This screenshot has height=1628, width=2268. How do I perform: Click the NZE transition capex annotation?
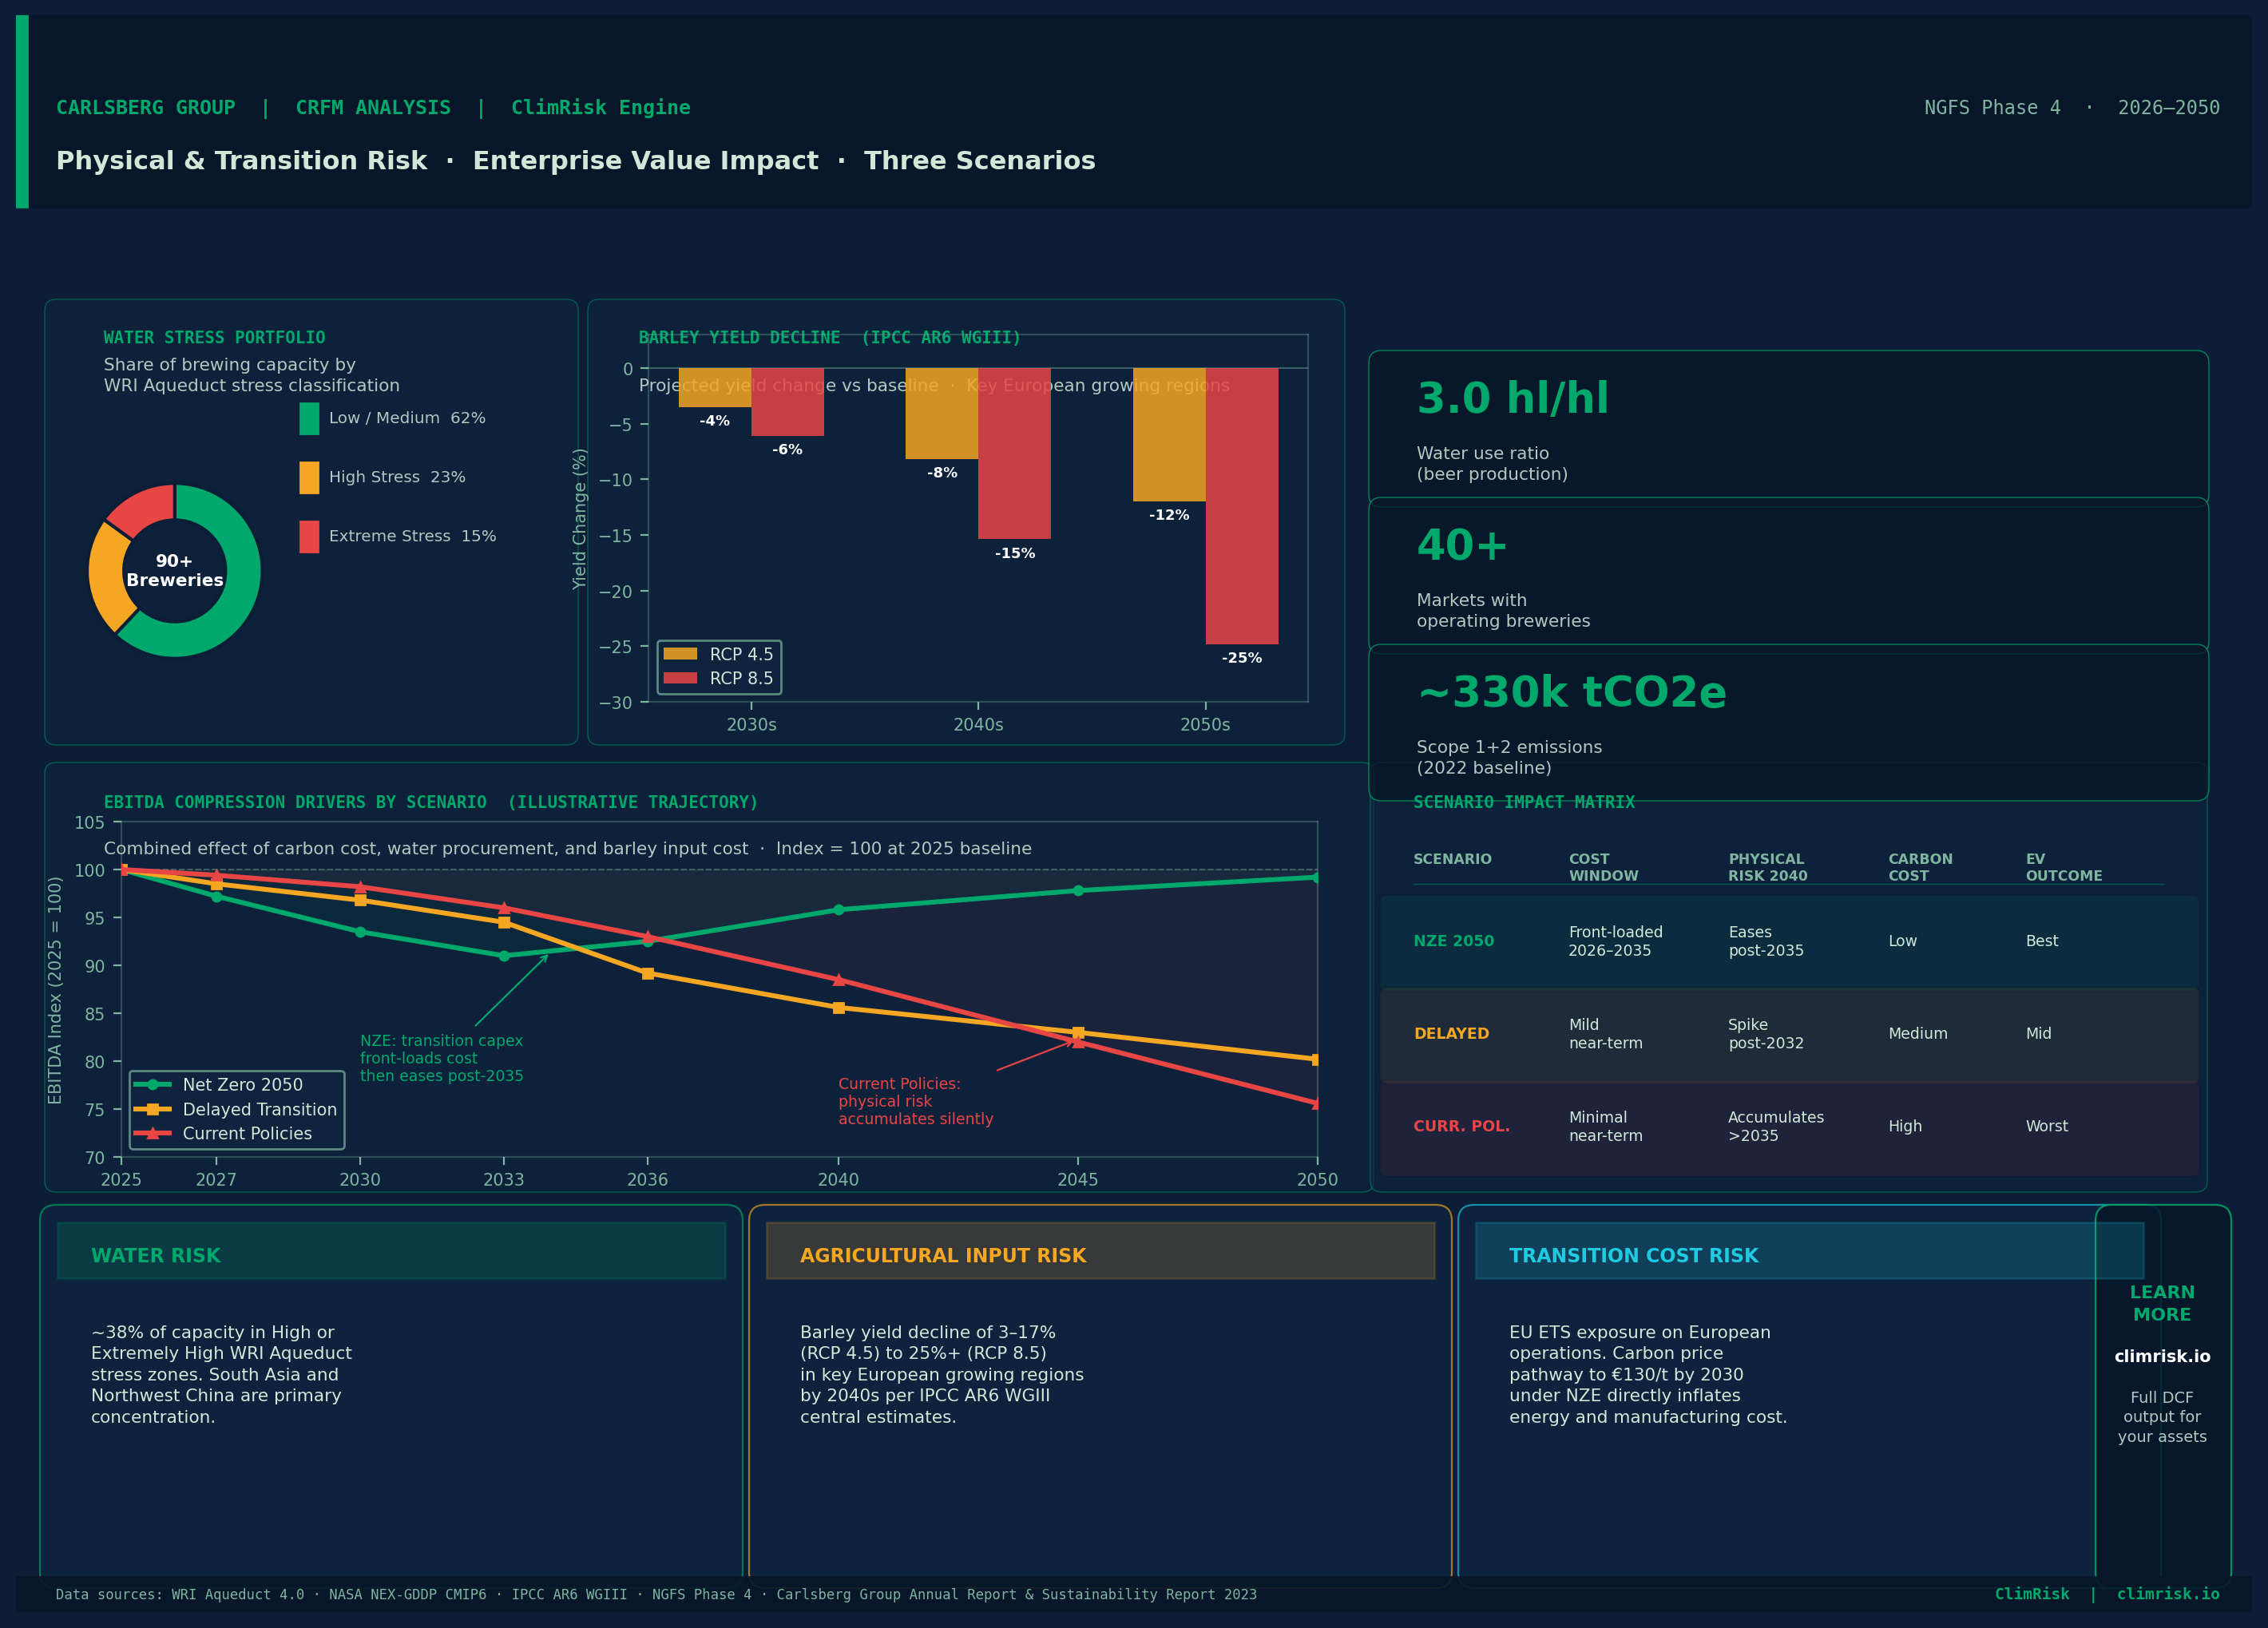[441, 1058]
